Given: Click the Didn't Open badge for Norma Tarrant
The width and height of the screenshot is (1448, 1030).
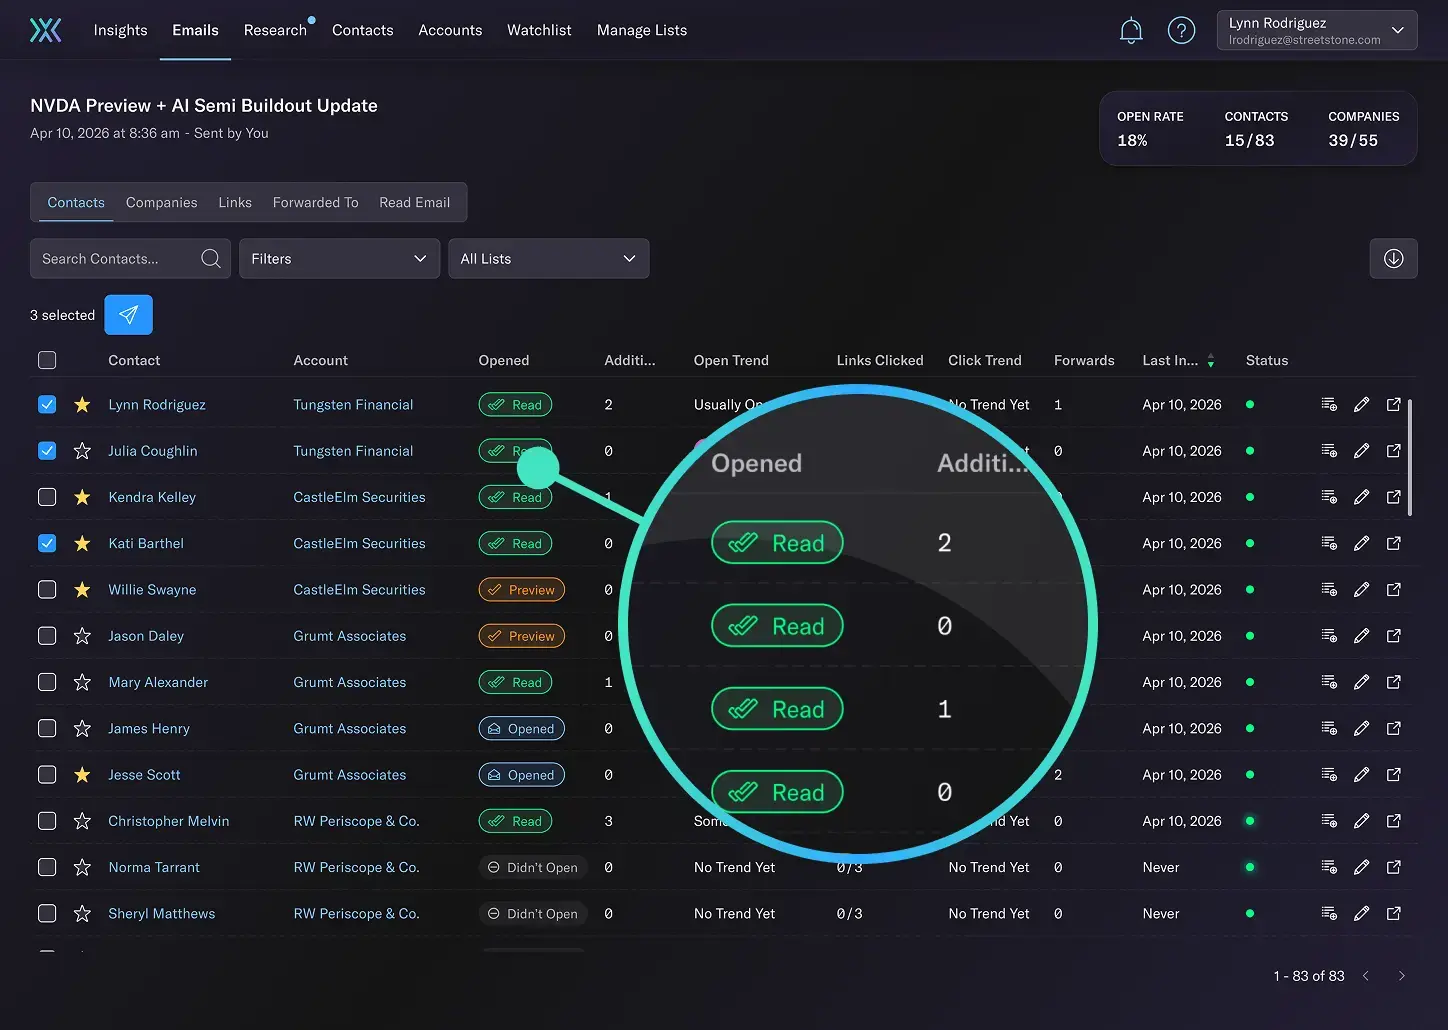Looking at the screenshot, I should (x=532, y=867).
